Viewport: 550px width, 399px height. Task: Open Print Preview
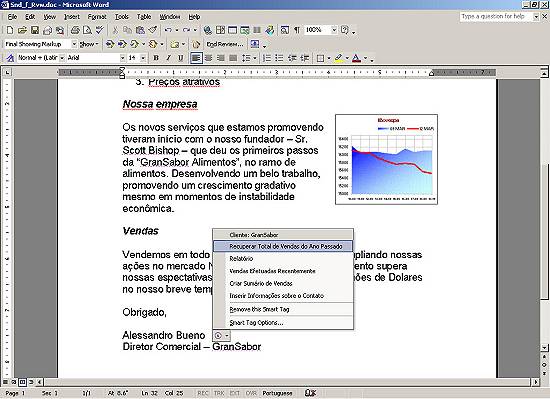point(87,30)
